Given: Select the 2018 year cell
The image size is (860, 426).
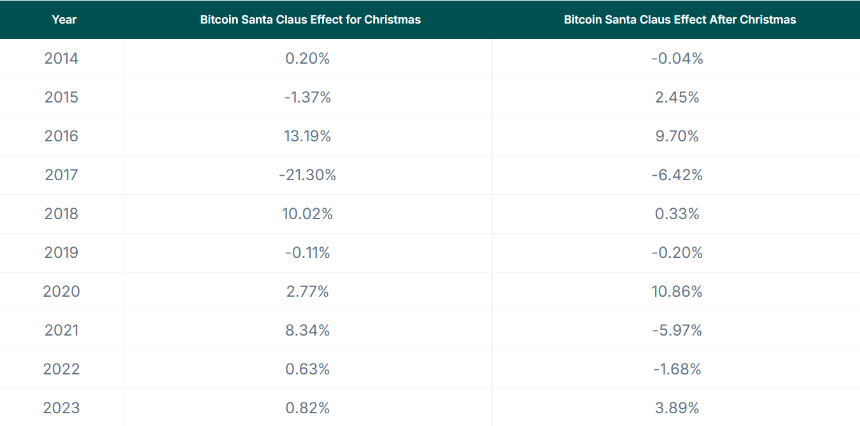Looking at the screenshot, I should 61,214.
